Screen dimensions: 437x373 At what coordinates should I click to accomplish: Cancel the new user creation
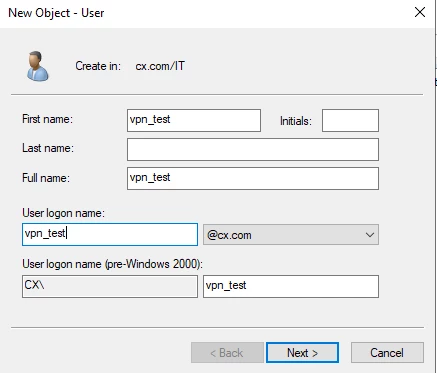point(387,353)
